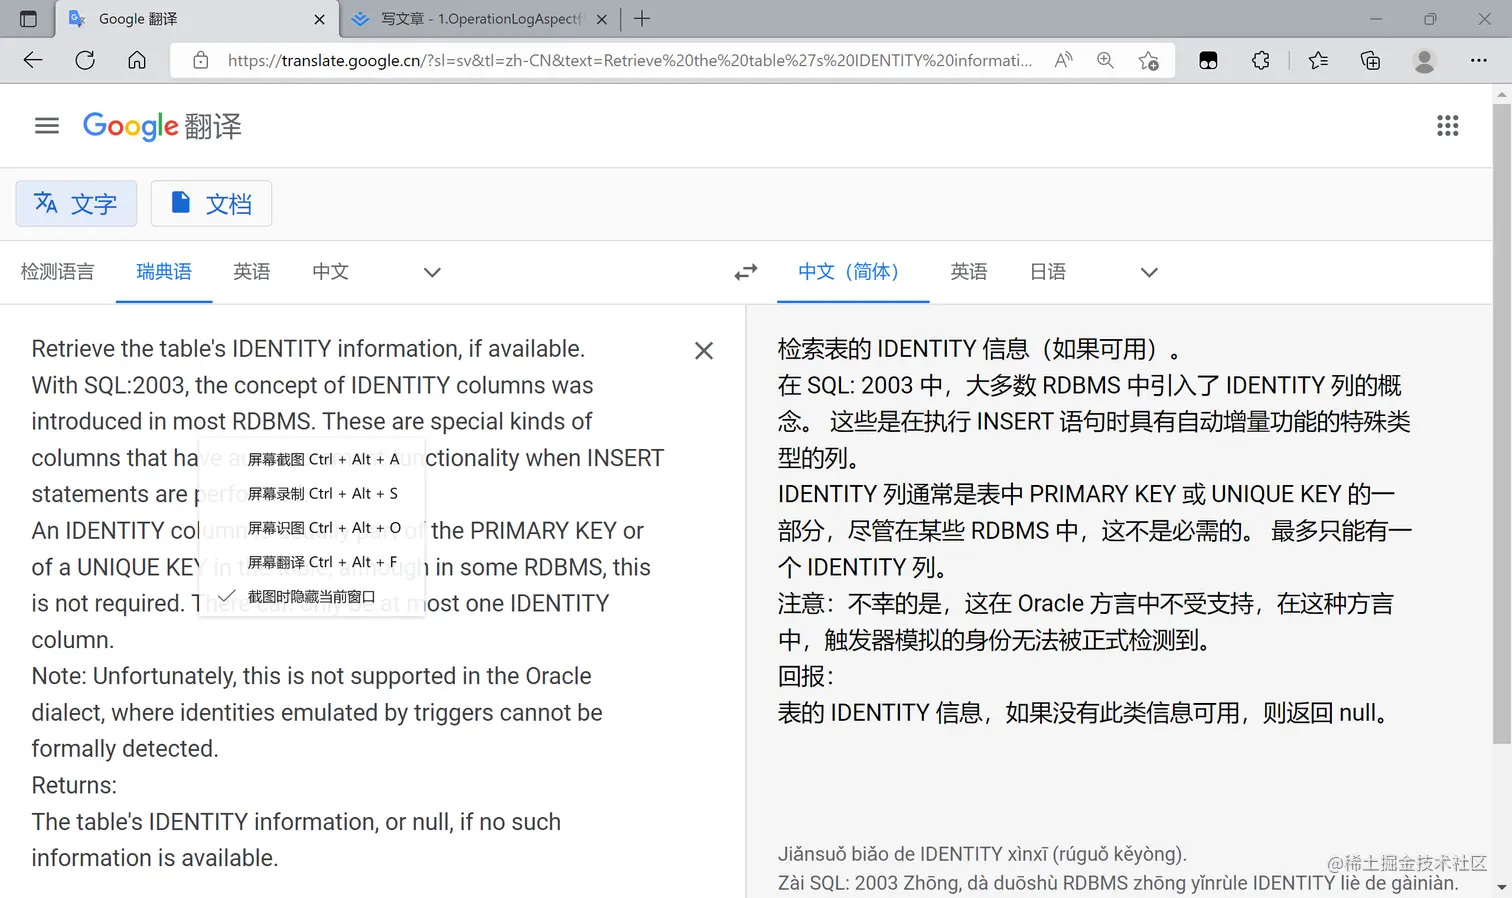Open a new browser tab
Image resolution: width=1512 pixels, height=898 pixels.
coord(642,19)
